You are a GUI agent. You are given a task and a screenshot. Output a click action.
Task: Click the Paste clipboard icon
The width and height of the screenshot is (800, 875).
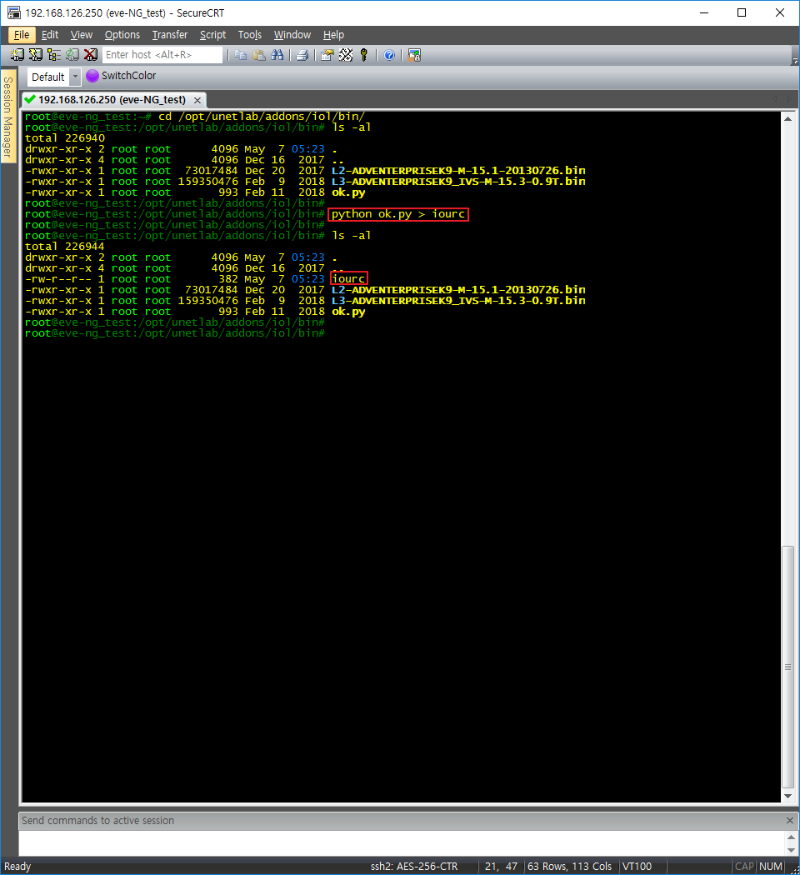click(x=259, y=55)
